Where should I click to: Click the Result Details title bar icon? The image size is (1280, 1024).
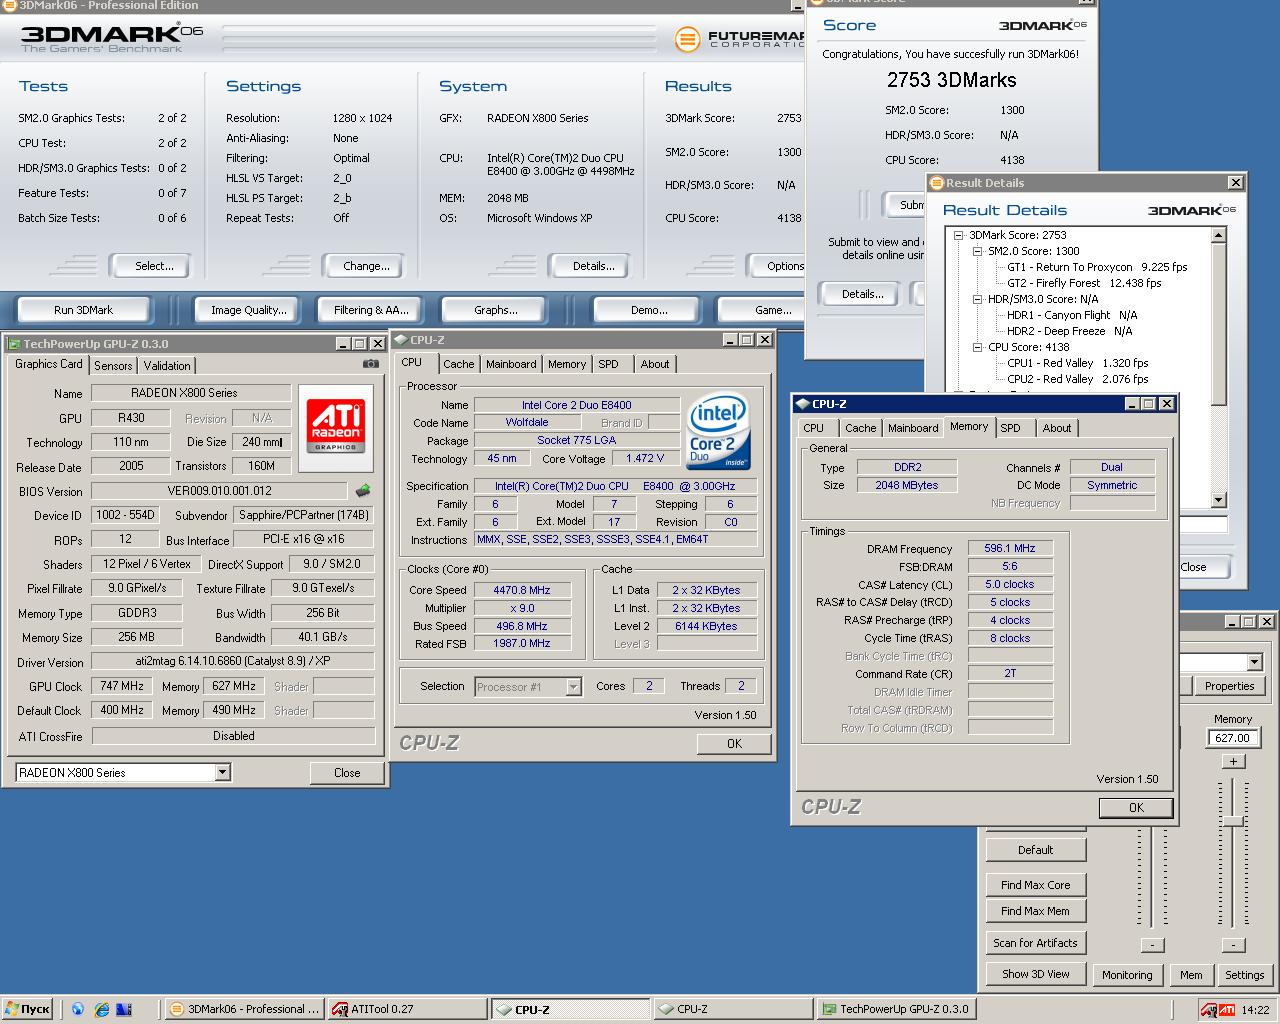click(937, 183)
